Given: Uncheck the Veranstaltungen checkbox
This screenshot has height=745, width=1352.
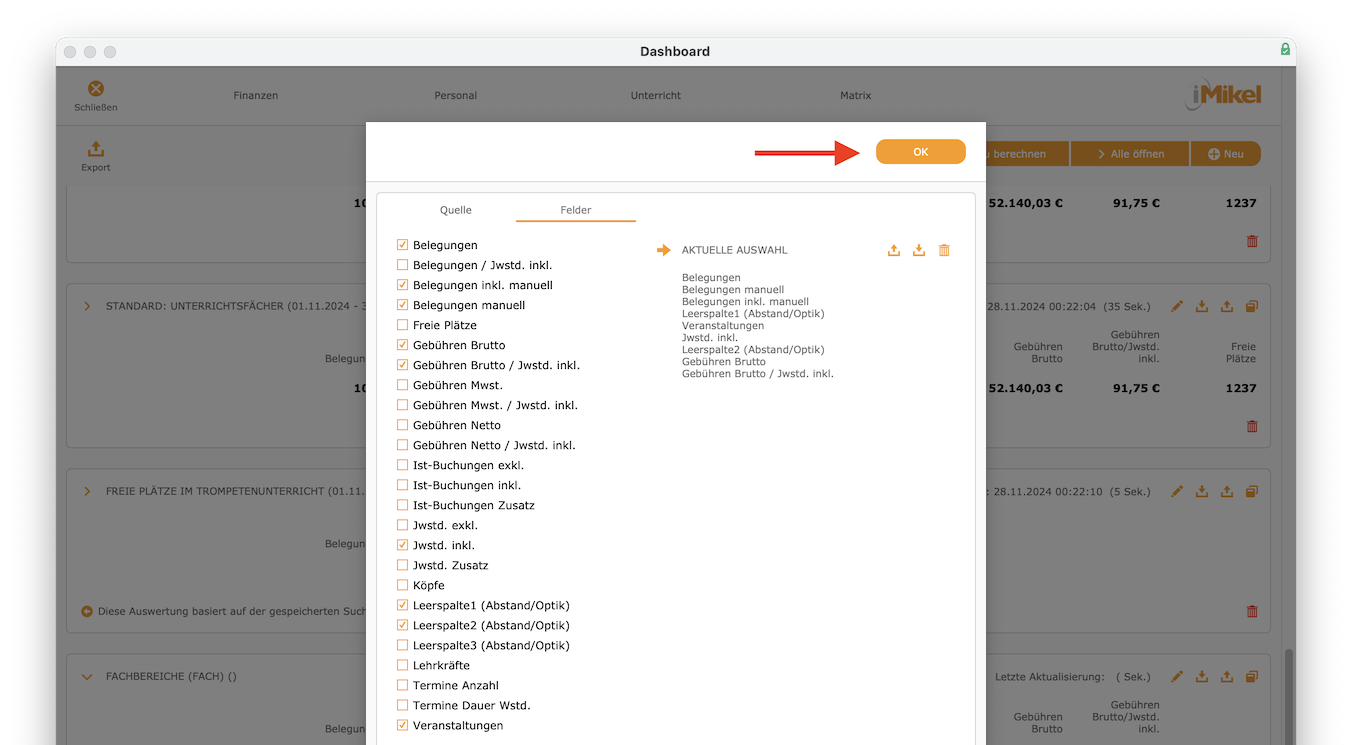Looking at the screenshot, I should click(402, 725).
